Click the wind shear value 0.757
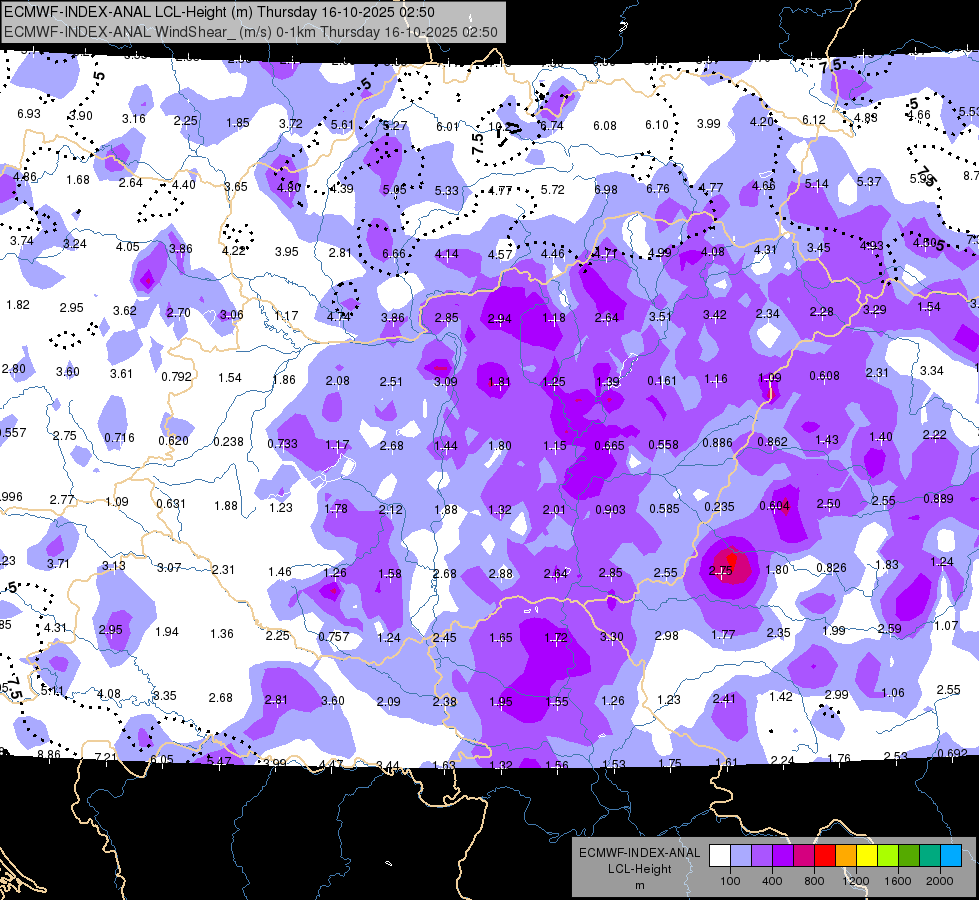This screenshot has width=979, height=900. point(333,636)
